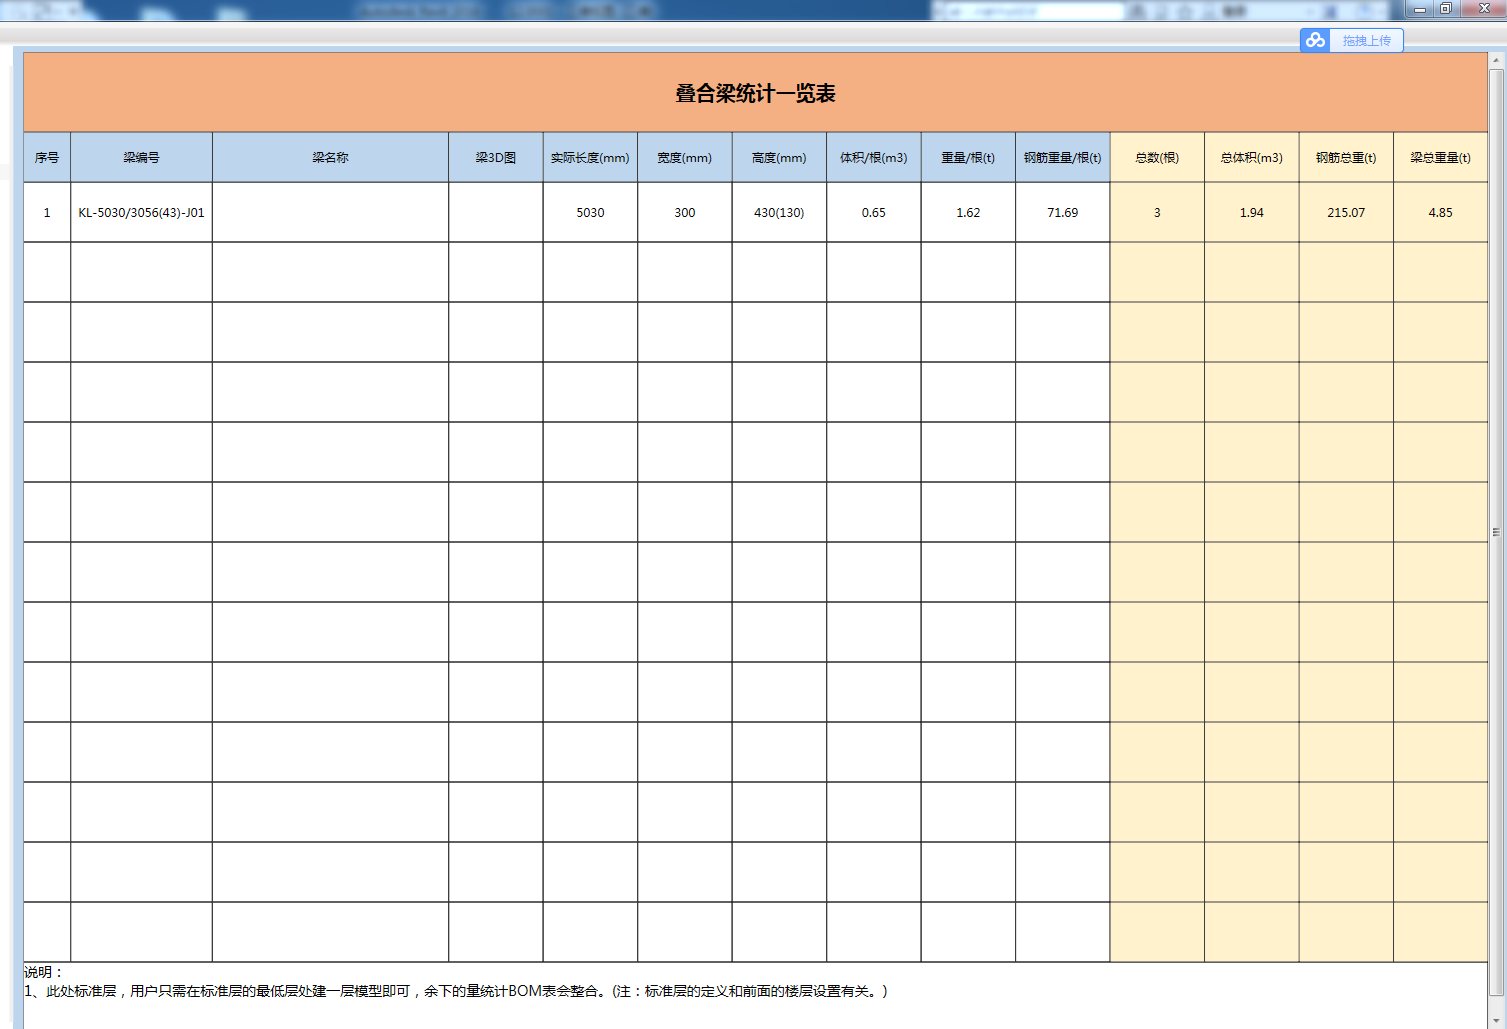Select the KL-5030/3056(43)-J01 beam number cell
The image size is (1507, 1029).
coord(141,212)
